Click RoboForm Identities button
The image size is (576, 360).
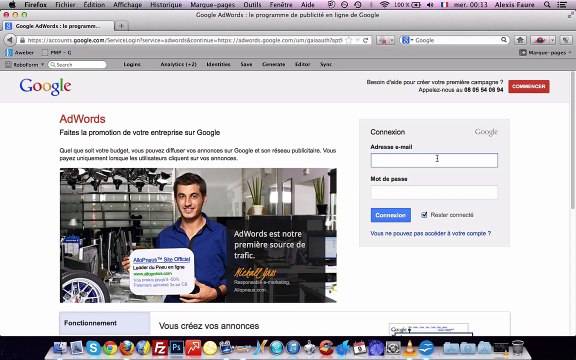(218, 64)
